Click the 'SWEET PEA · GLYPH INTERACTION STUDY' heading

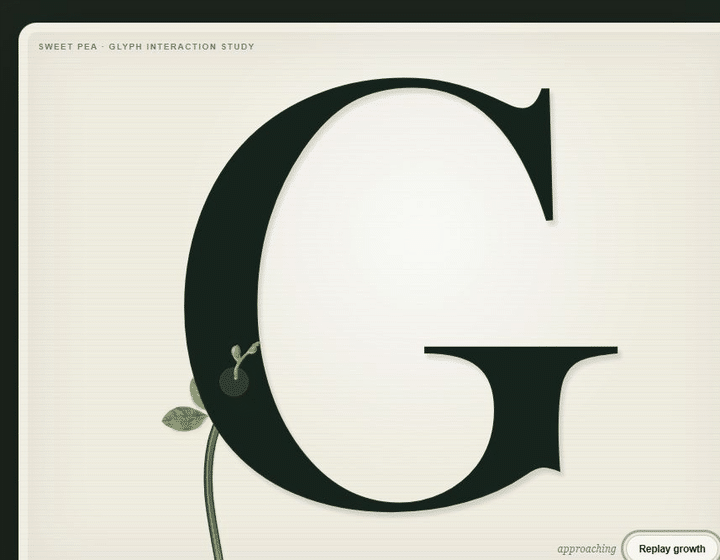coord(146,47)
